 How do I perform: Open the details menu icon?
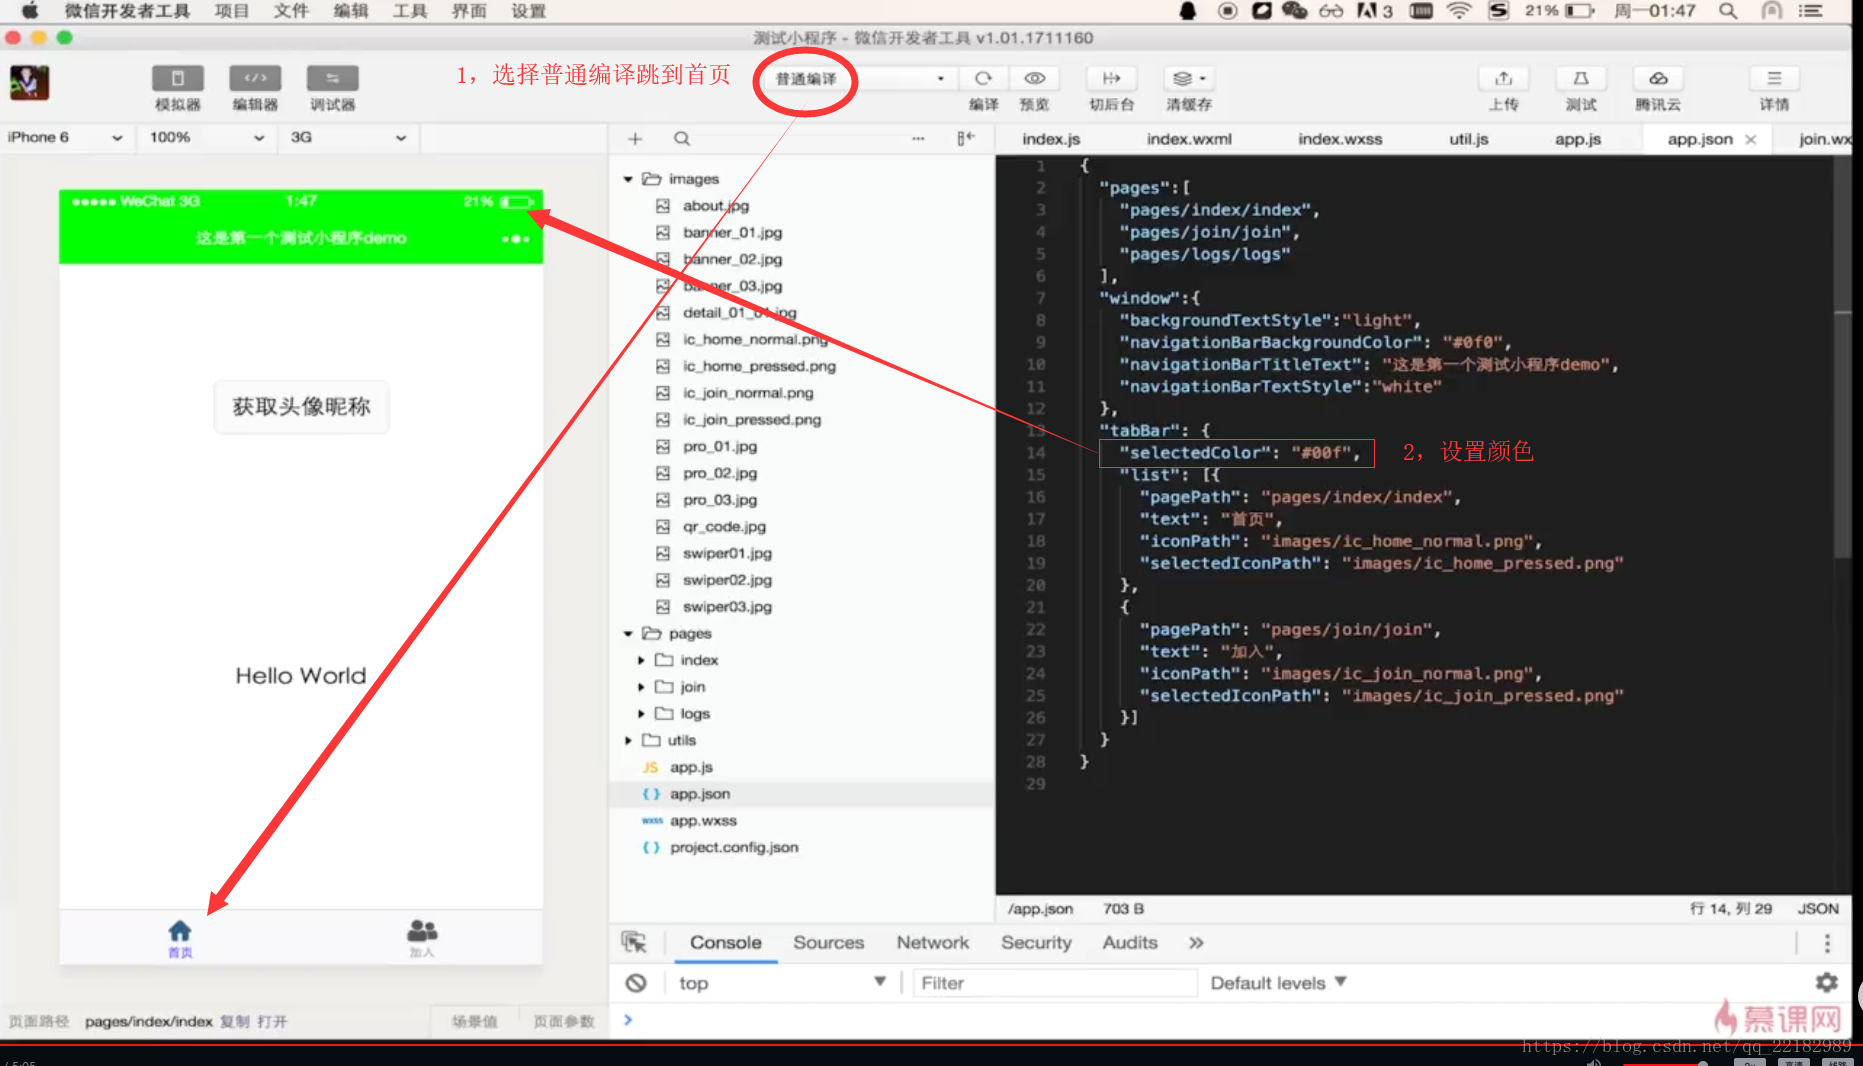click(1774, 78)
